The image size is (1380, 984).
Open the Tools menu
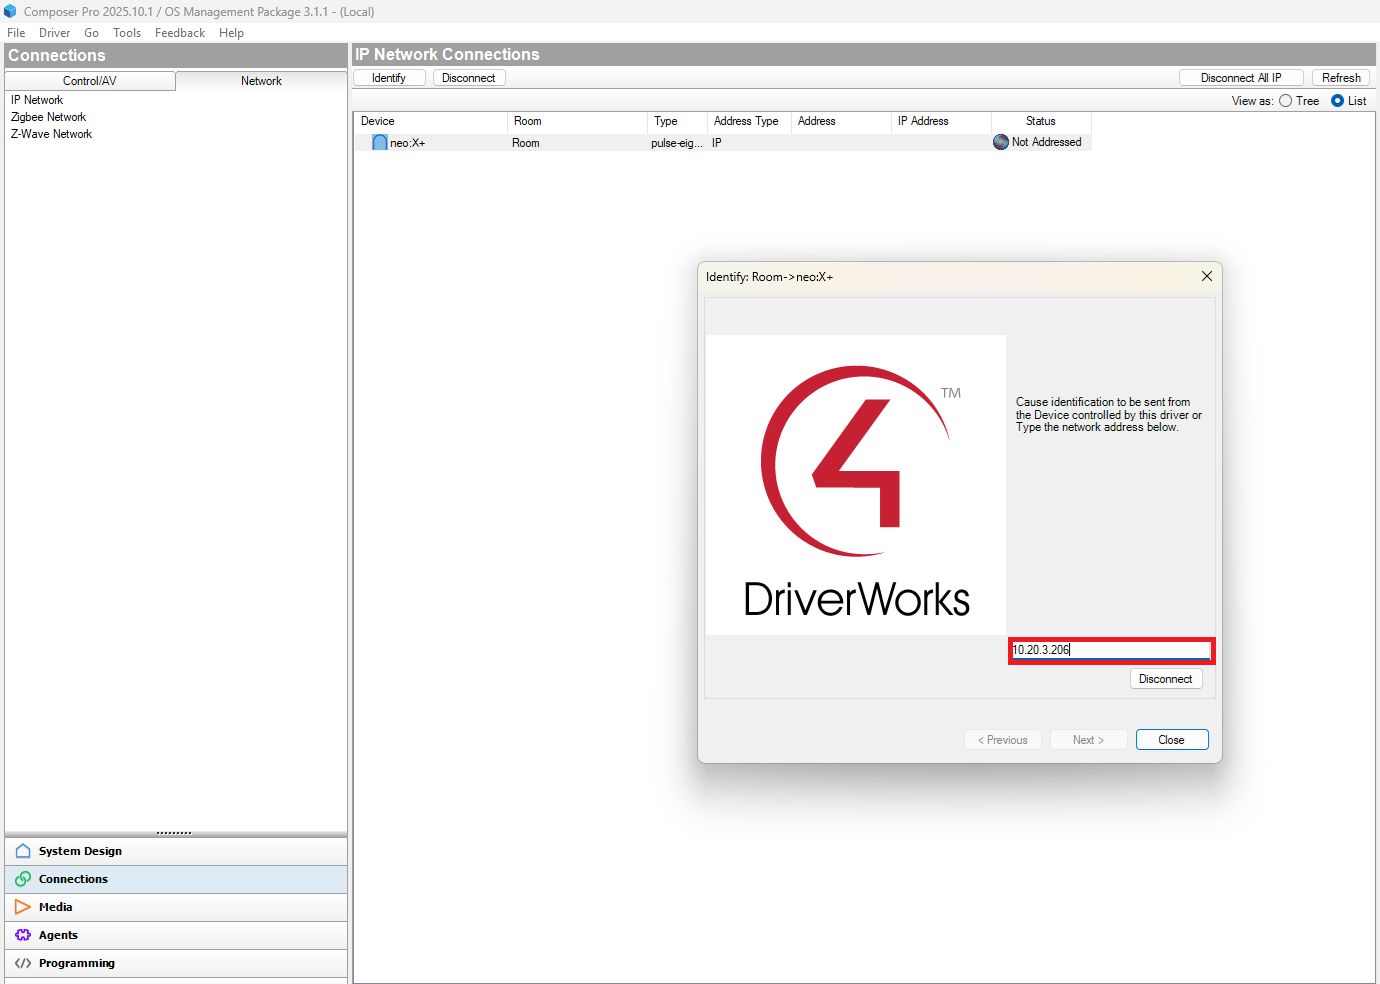click(127, 33)
